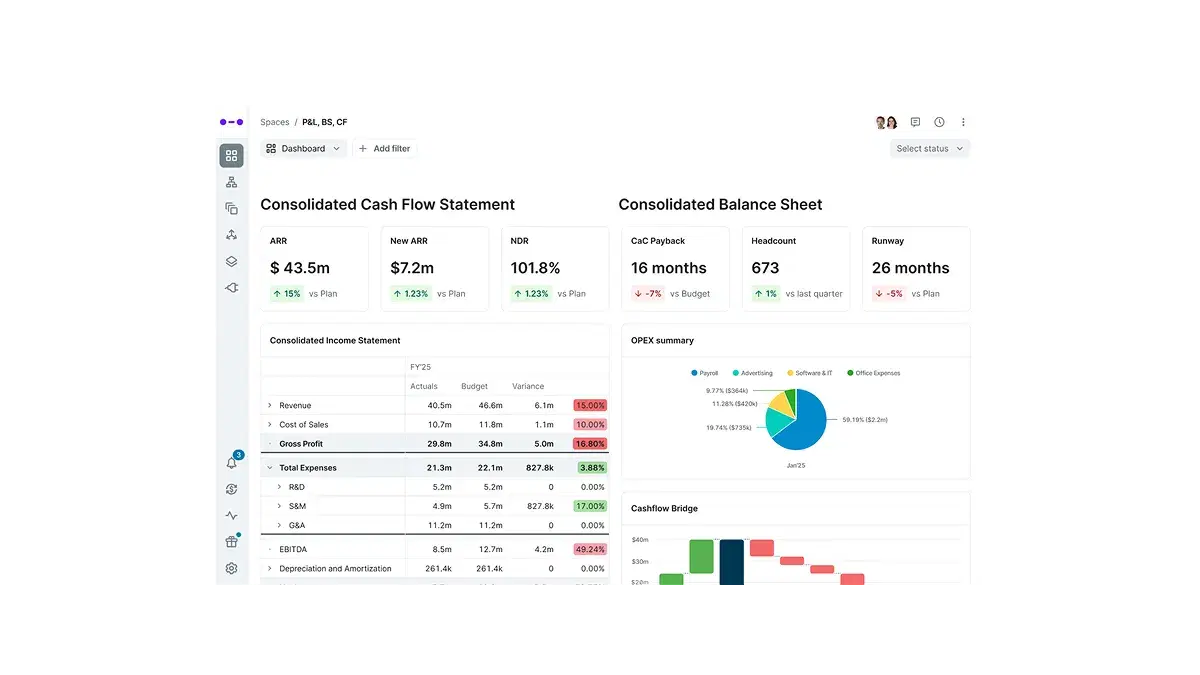Click Total Expenses 3.88% badge

pos(592,468)
